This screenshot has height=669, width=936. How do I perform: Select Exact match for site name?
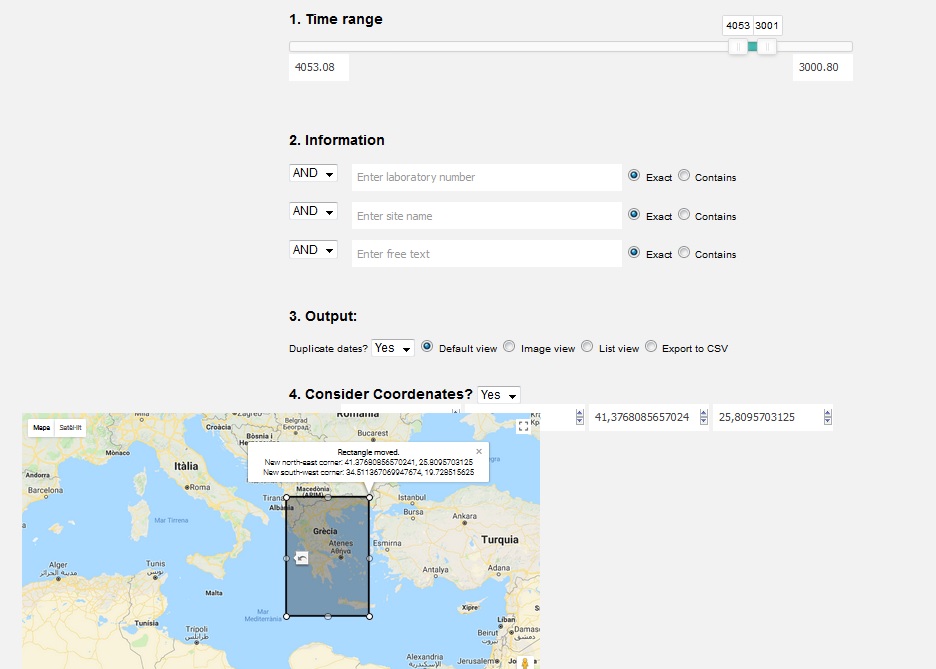(x=634, y=214)
